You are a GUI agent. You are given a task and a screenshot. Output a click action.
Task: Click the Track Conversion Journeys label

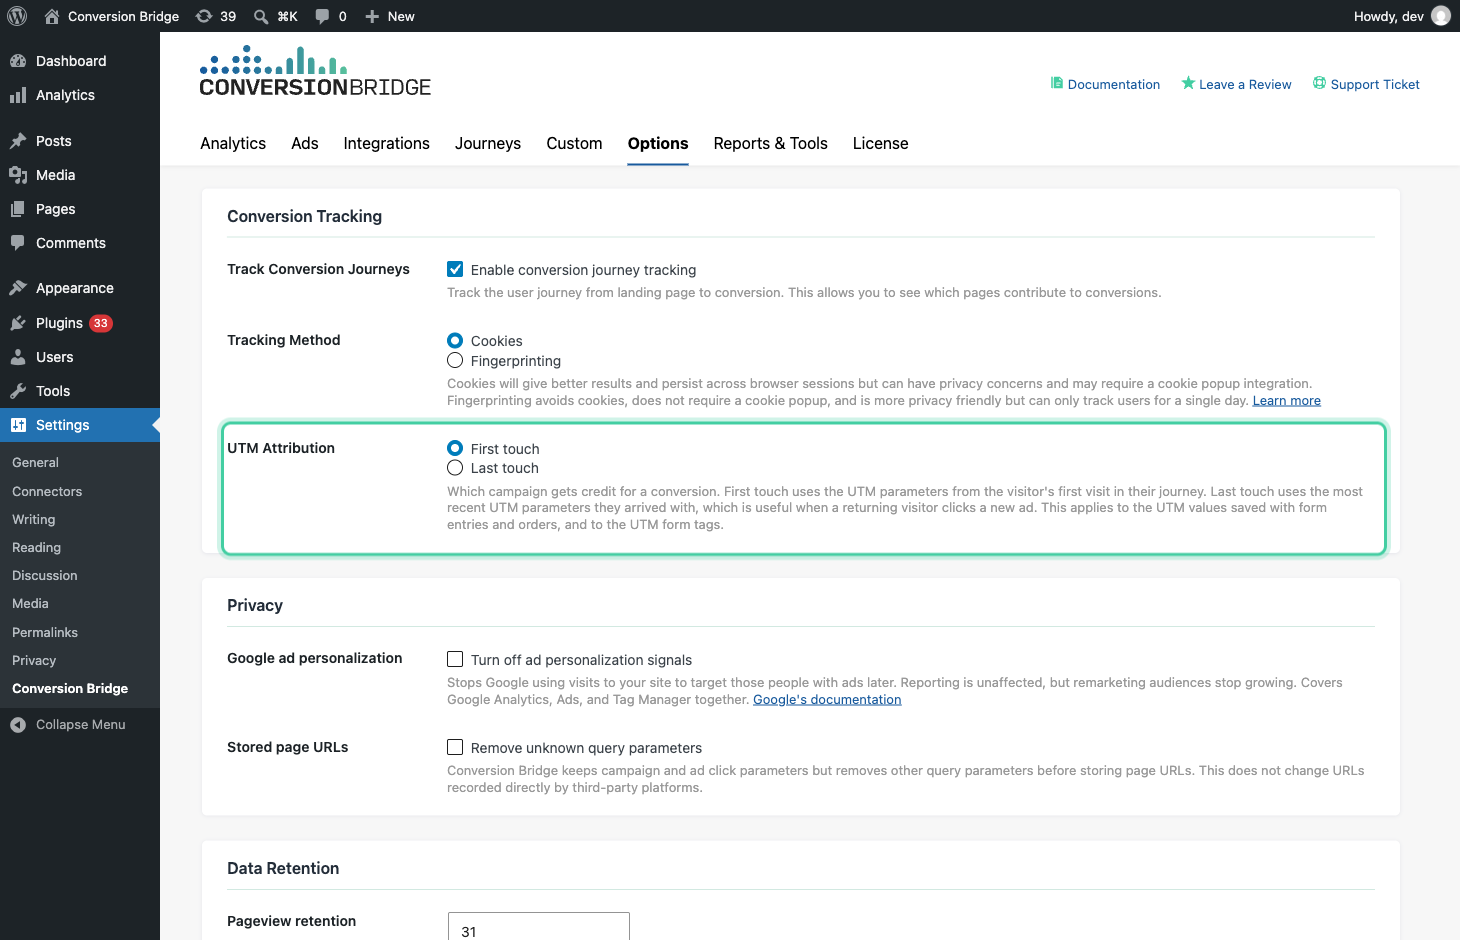(318, 269)
